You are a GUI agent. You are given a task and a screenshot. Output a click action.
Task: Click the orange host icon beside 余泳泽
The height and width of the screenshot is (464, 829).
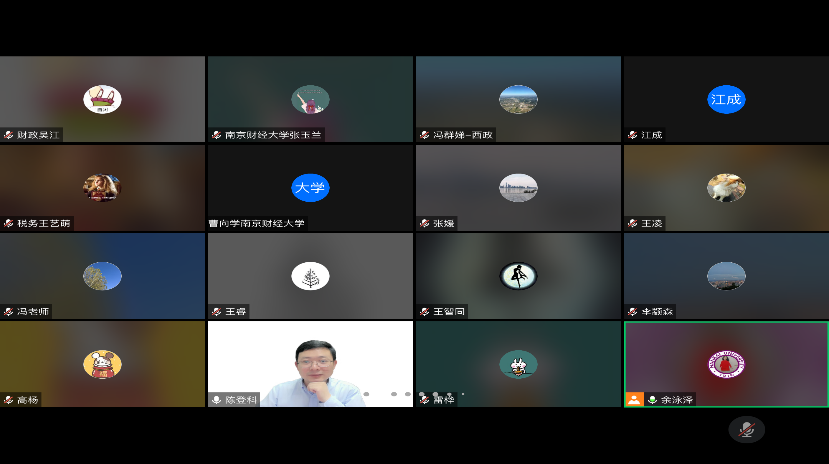click(x=633, y=399)
